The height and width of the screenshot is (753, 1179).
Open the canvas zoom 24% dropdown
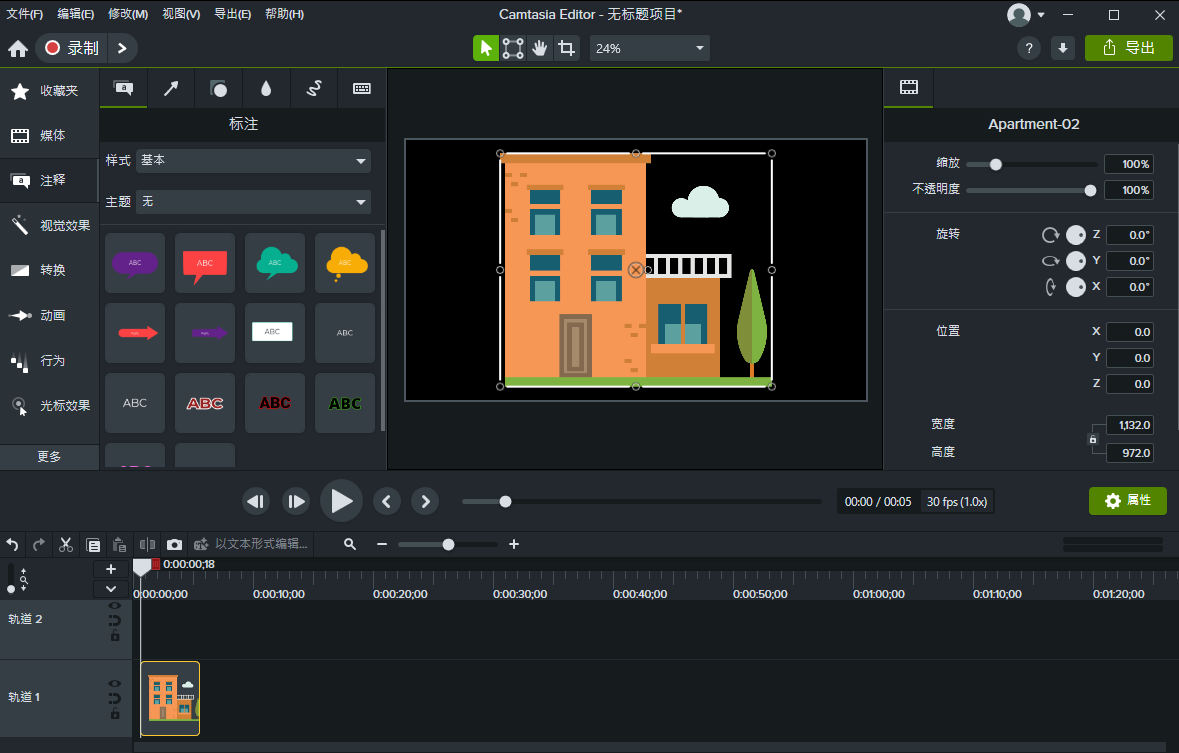[650, 48]
